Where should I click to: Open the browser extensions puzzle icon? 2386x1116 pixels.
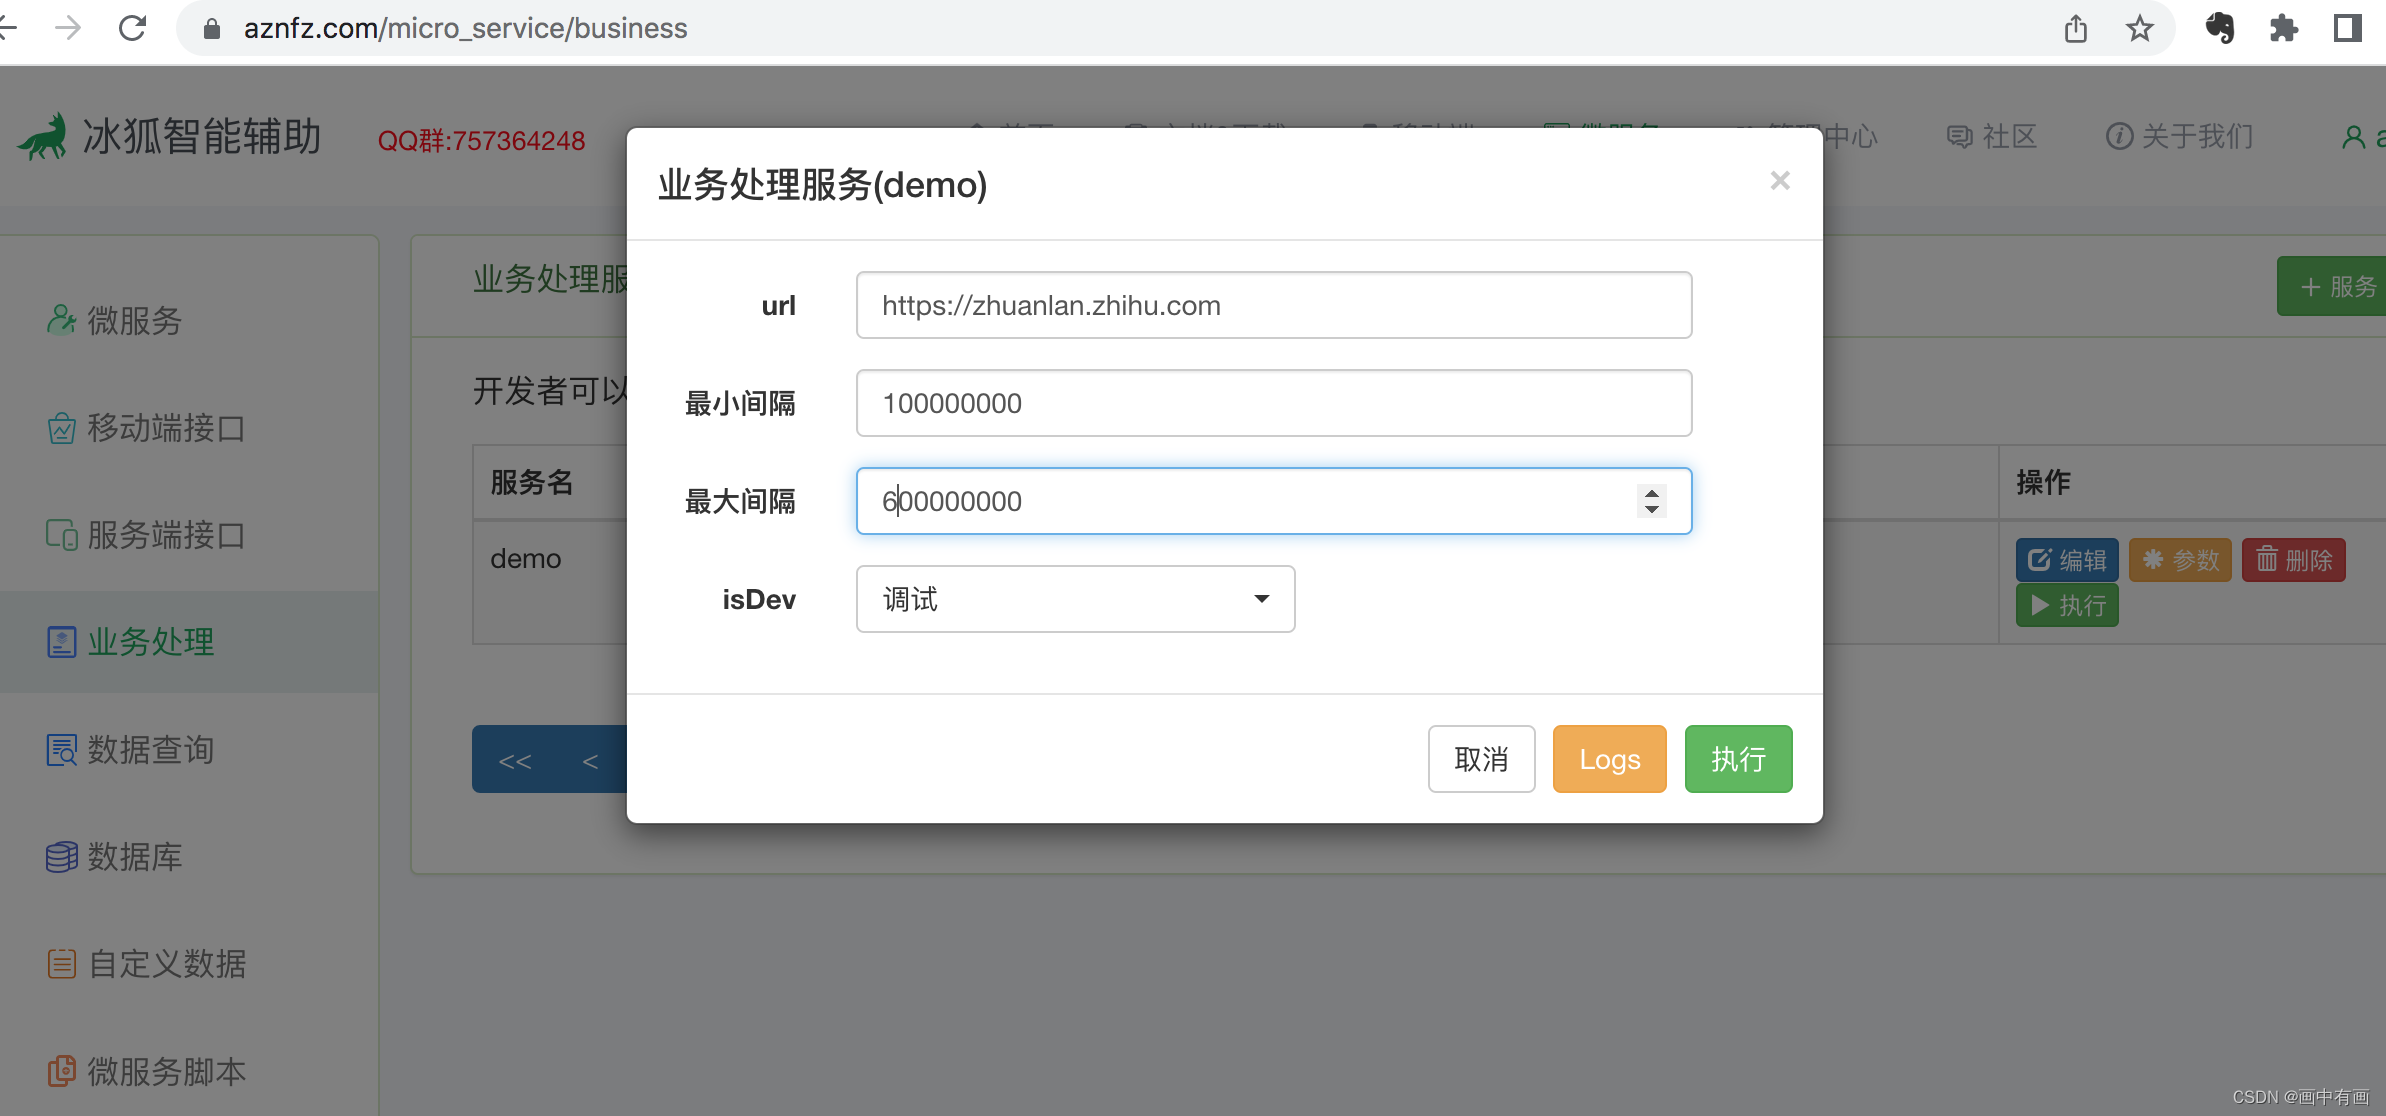tap(2283, 28)
